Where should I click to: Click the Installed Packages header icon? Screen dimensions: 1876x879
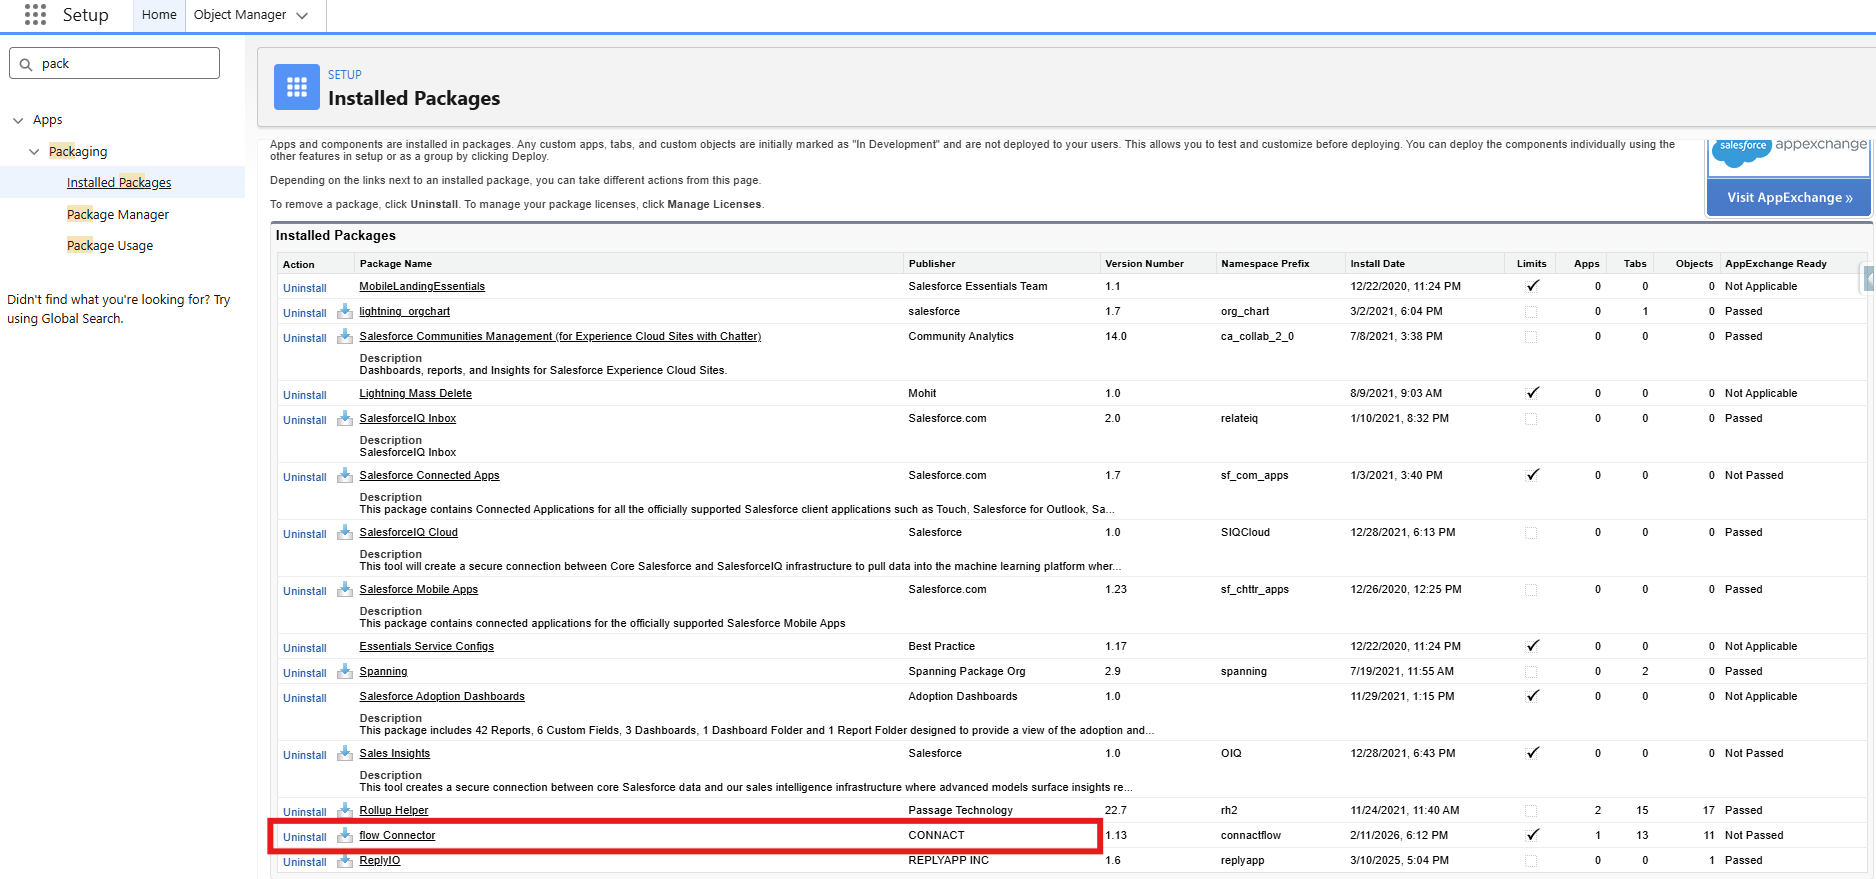click(297, 88)
